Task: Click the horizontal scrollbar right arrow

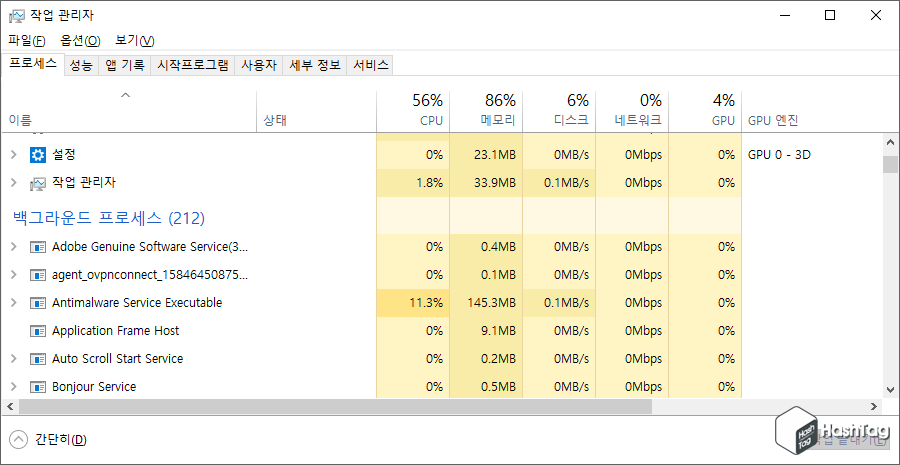Action: (874, 406)
